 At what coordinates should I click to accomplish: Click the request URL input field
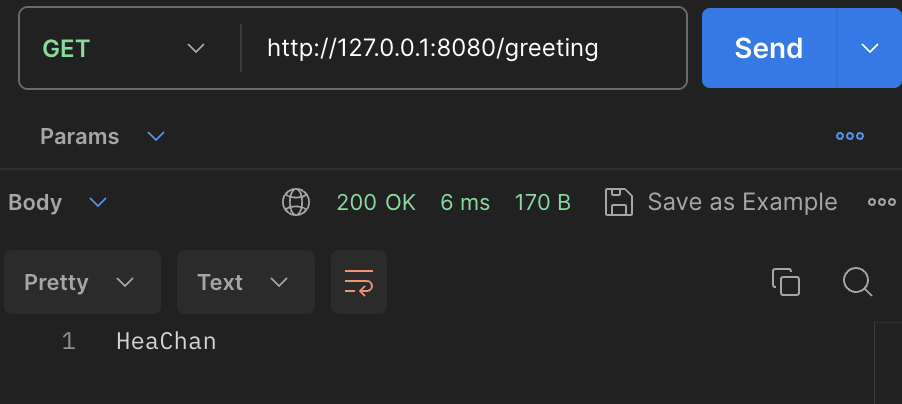point(464,48)
